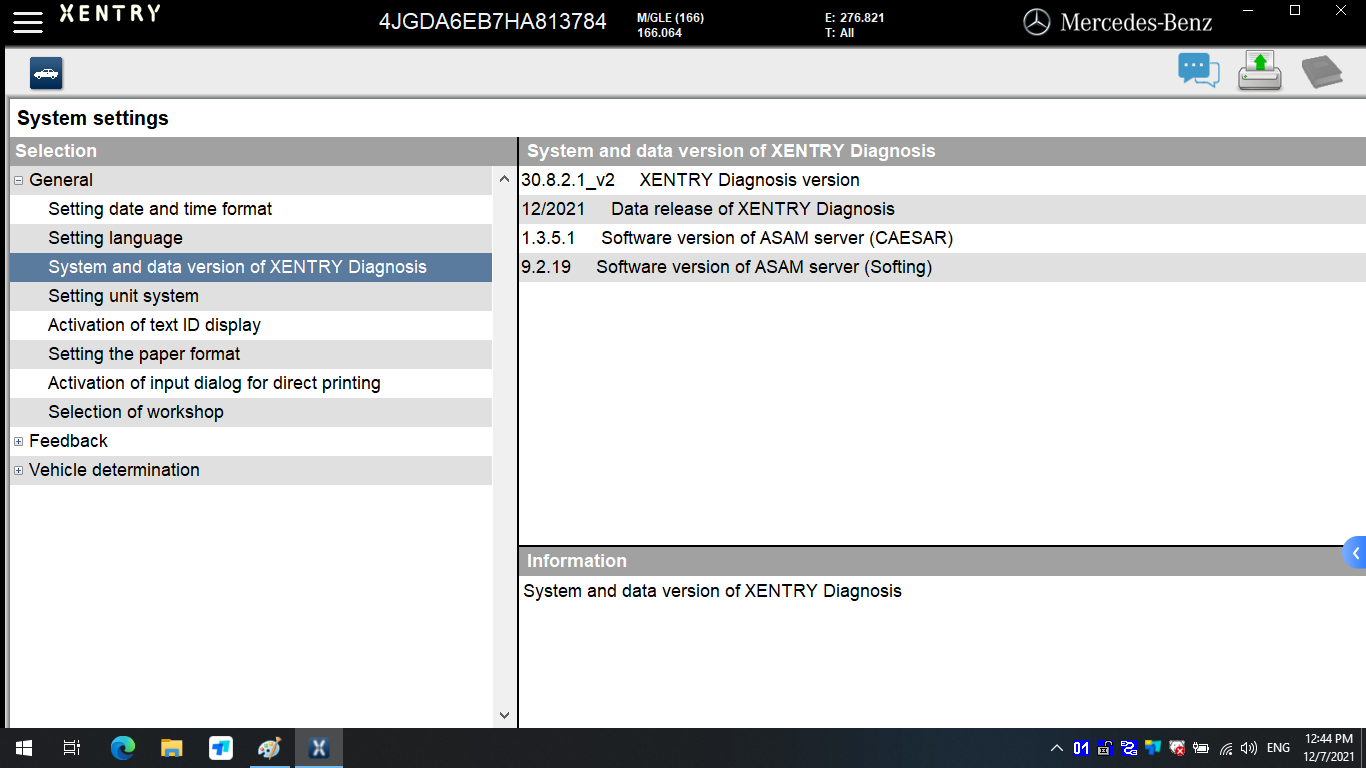The width and height of the screenshot is (1366, 768).
Task: Open Task View in the taskbar
Action: click(x=72, y=748)
